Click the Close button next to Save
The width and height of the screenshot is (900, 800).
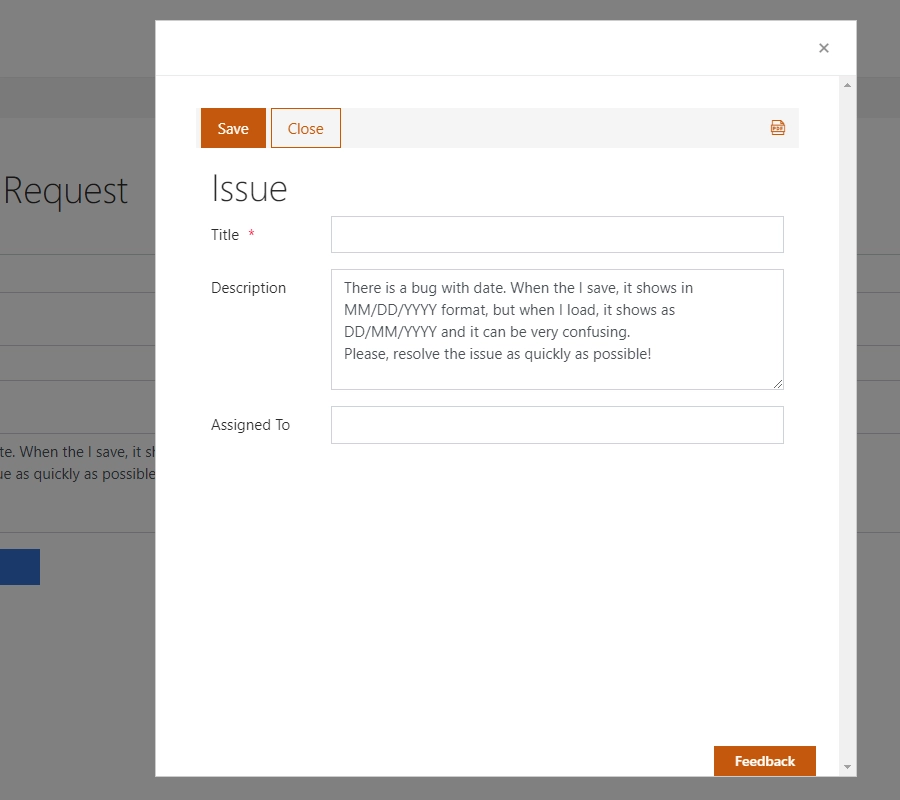point(305,128)
